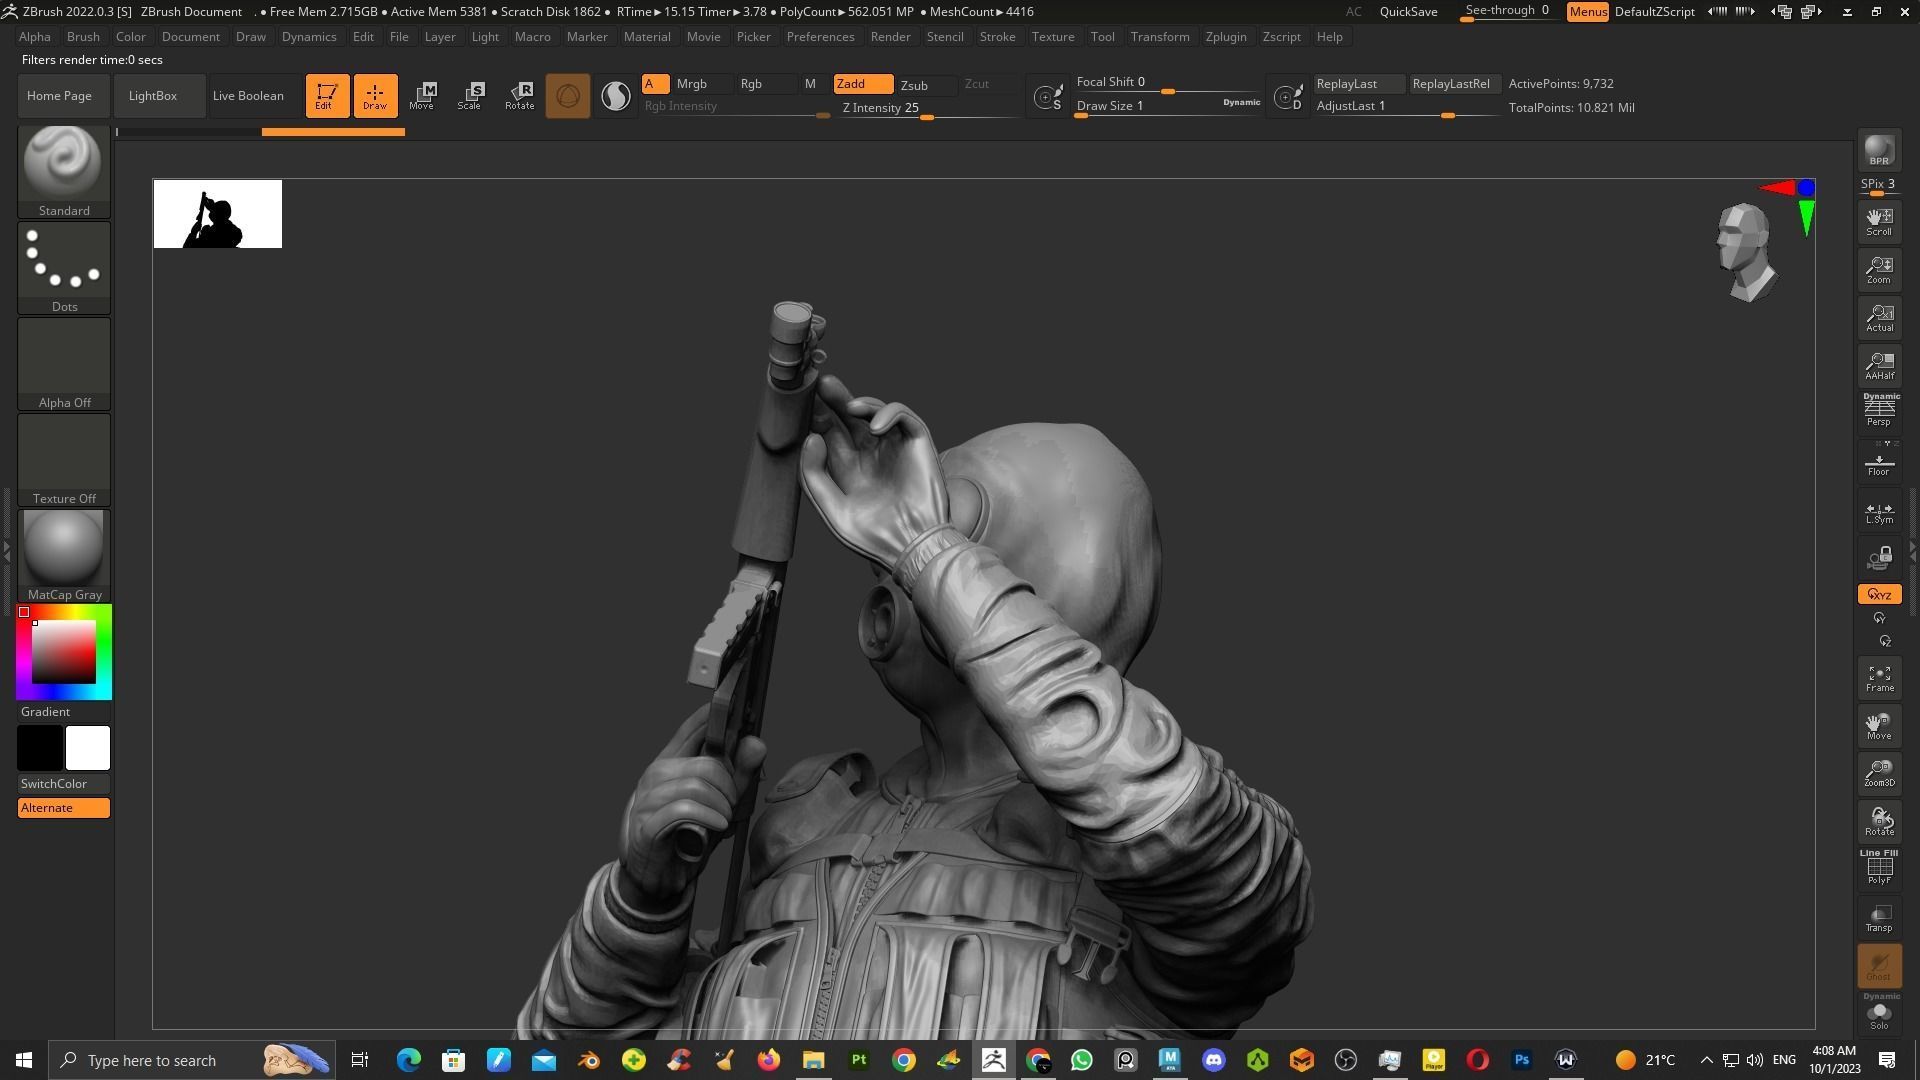Screen dimensions: 1920x1080
Task: Enable Zsub sculpt mode
Action: coord(927,85)
